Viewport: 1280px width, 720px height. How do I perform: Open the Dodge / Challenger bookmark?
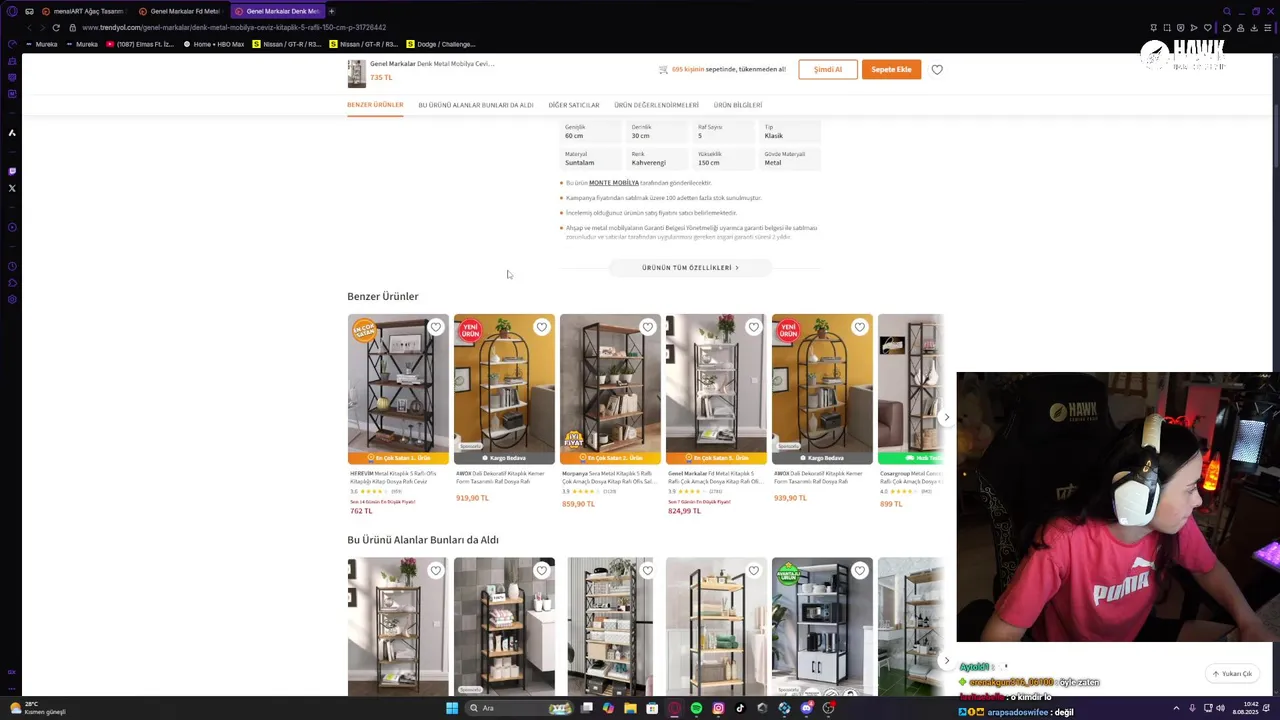(441, 44)
